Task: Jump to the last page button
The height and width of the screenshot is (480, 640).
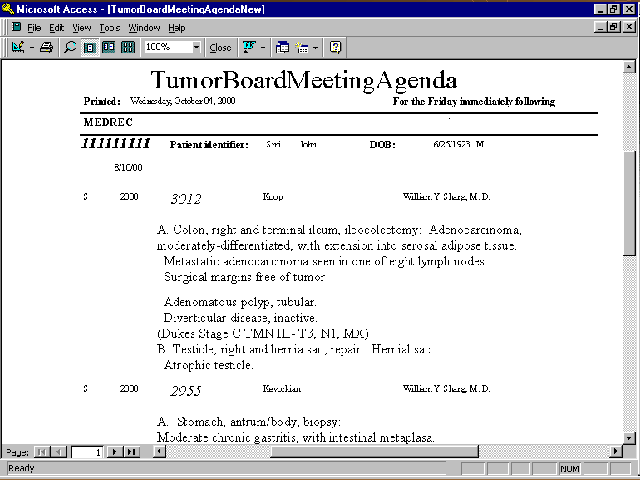Action: pos(131,452)
